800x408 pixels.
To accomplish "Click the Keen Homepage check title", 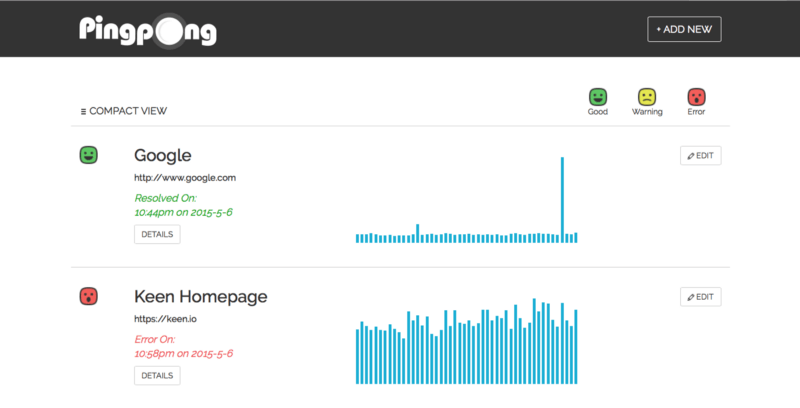I will click(x=201, y=296).
